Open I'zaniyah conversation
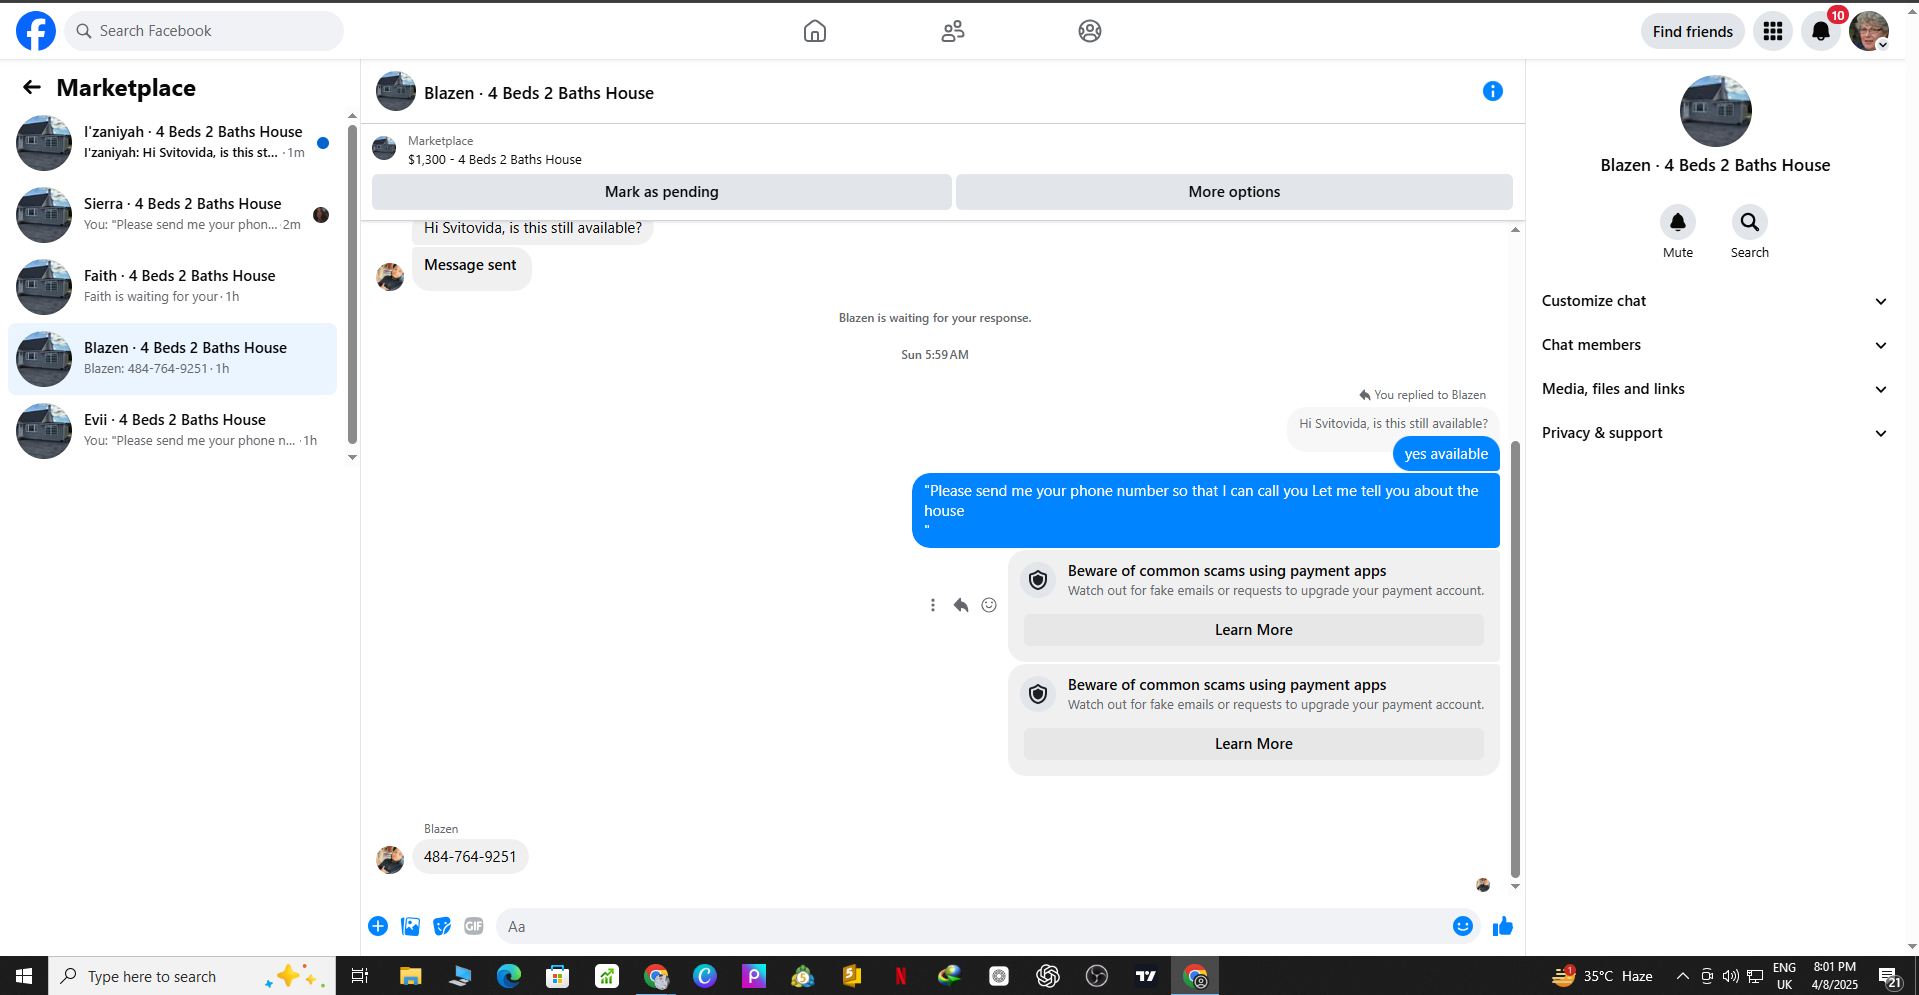This screenshot has height=995, width=1919. click(x=173, y=143)
